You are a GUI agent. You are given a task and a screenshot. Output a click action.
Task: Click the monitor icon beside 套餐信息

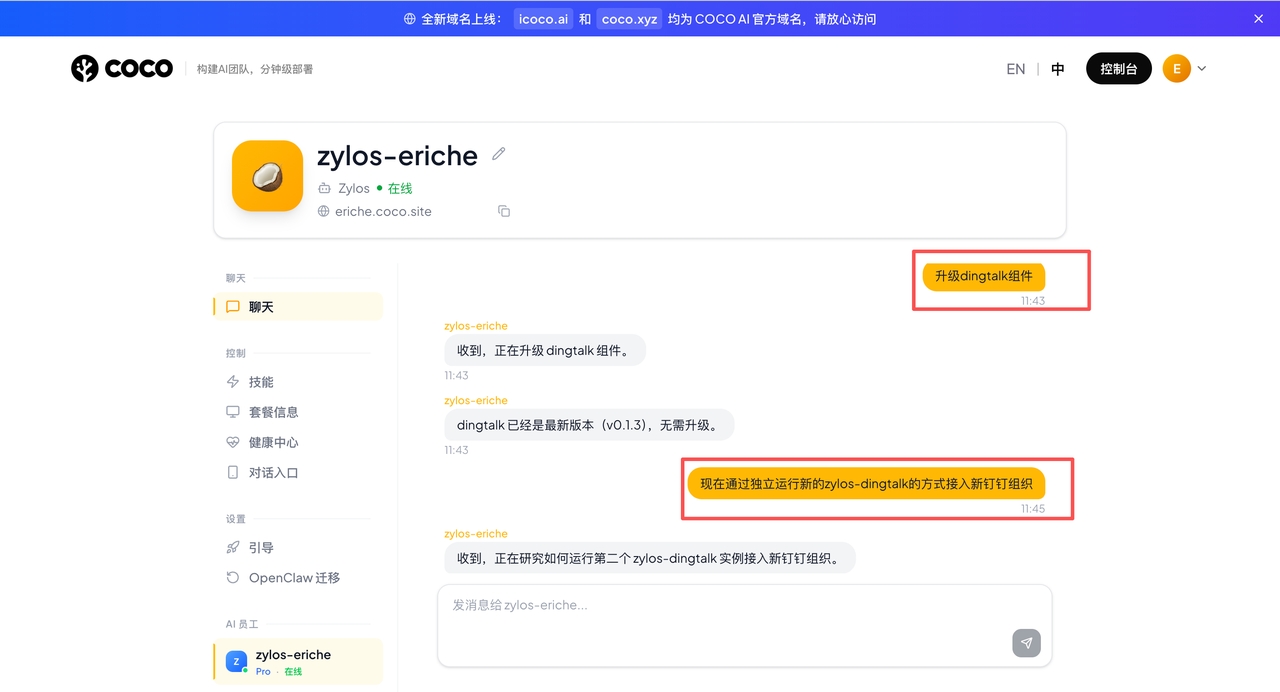tap(233, 412)
